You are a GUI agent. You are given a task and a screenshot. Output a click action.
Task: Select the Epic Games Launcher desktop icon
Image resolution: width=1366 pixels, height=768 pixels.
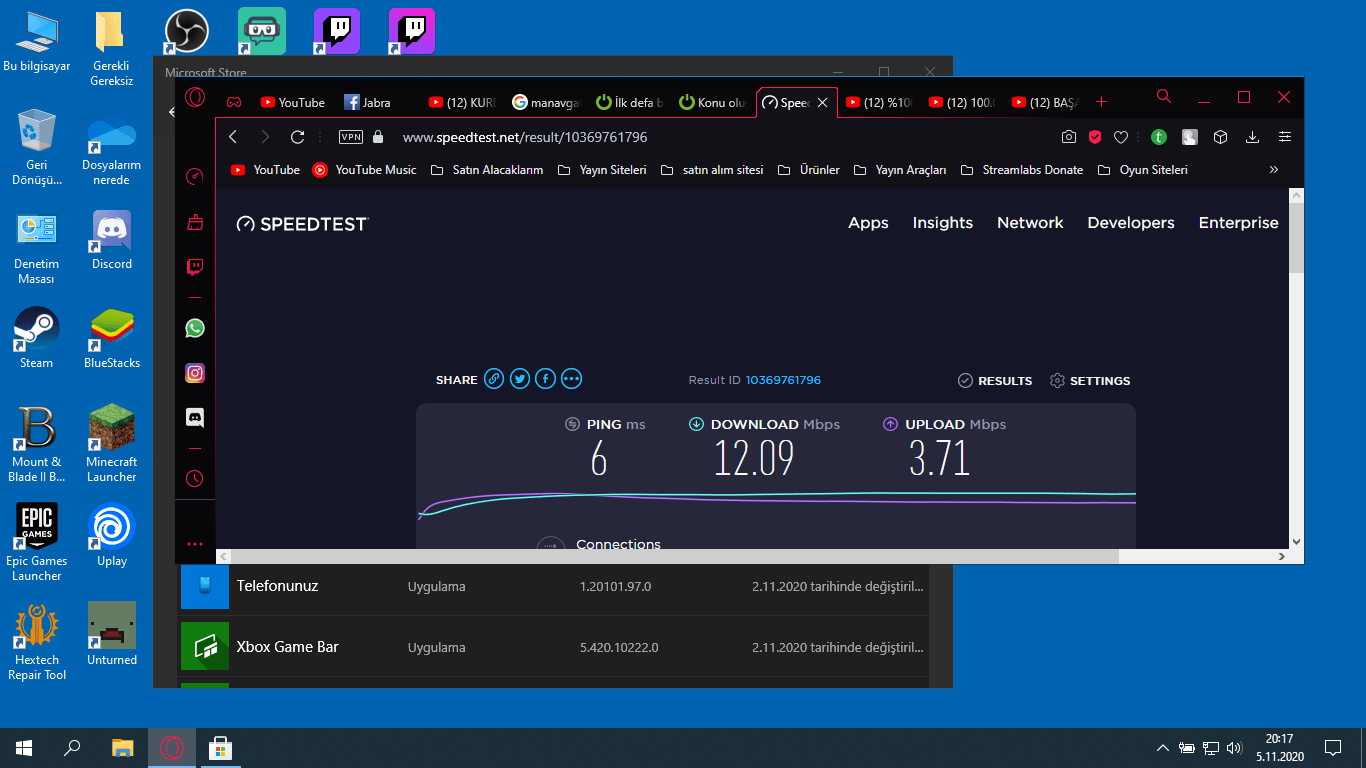[37, 542]
